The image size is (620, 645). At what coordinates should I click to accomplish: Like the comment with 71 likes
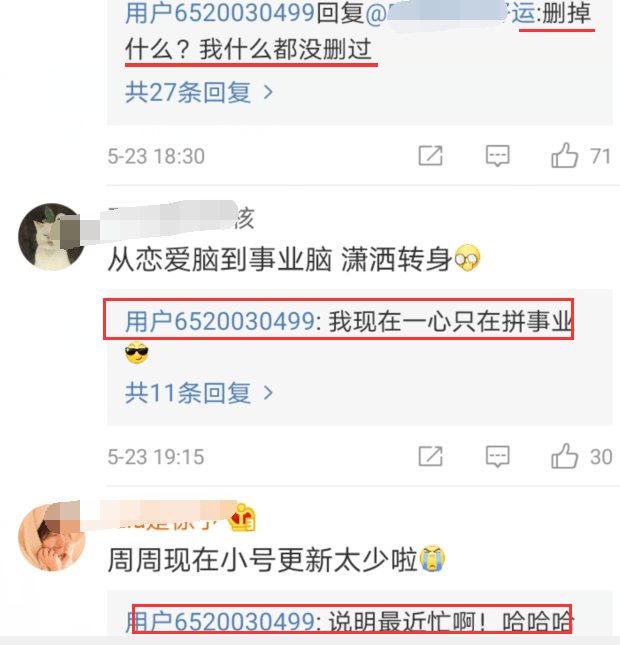564,155
